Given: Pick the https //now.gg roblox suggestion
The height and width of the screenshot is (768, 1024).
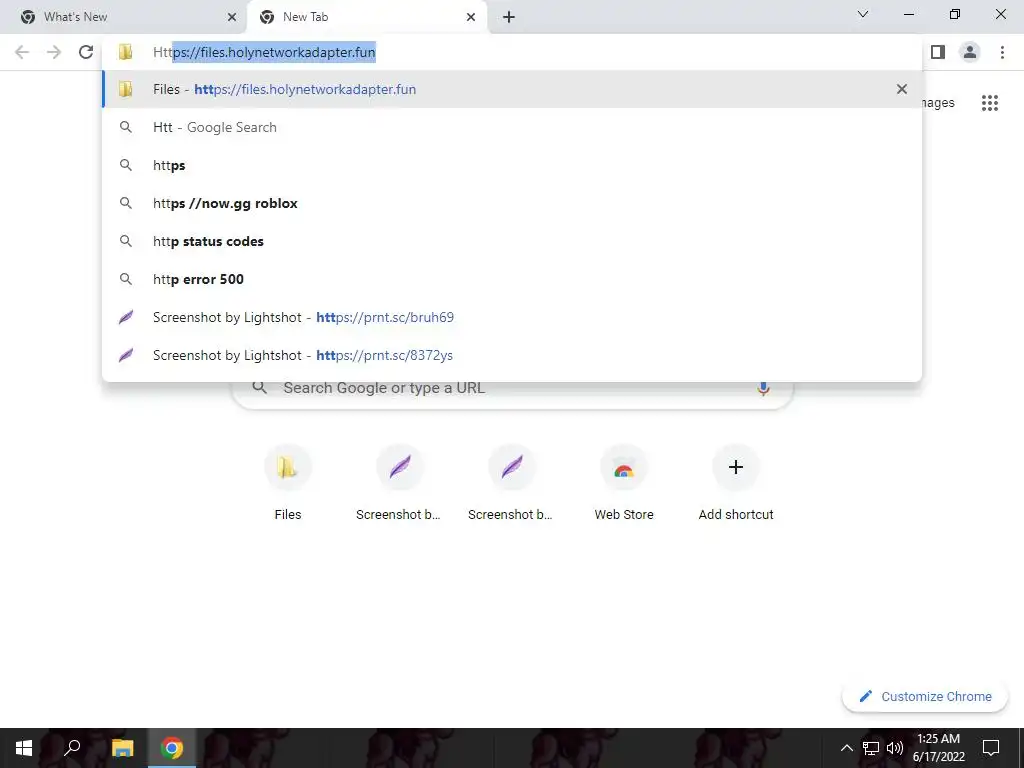Looking at the screenshot, I should (x=512, y=203).
